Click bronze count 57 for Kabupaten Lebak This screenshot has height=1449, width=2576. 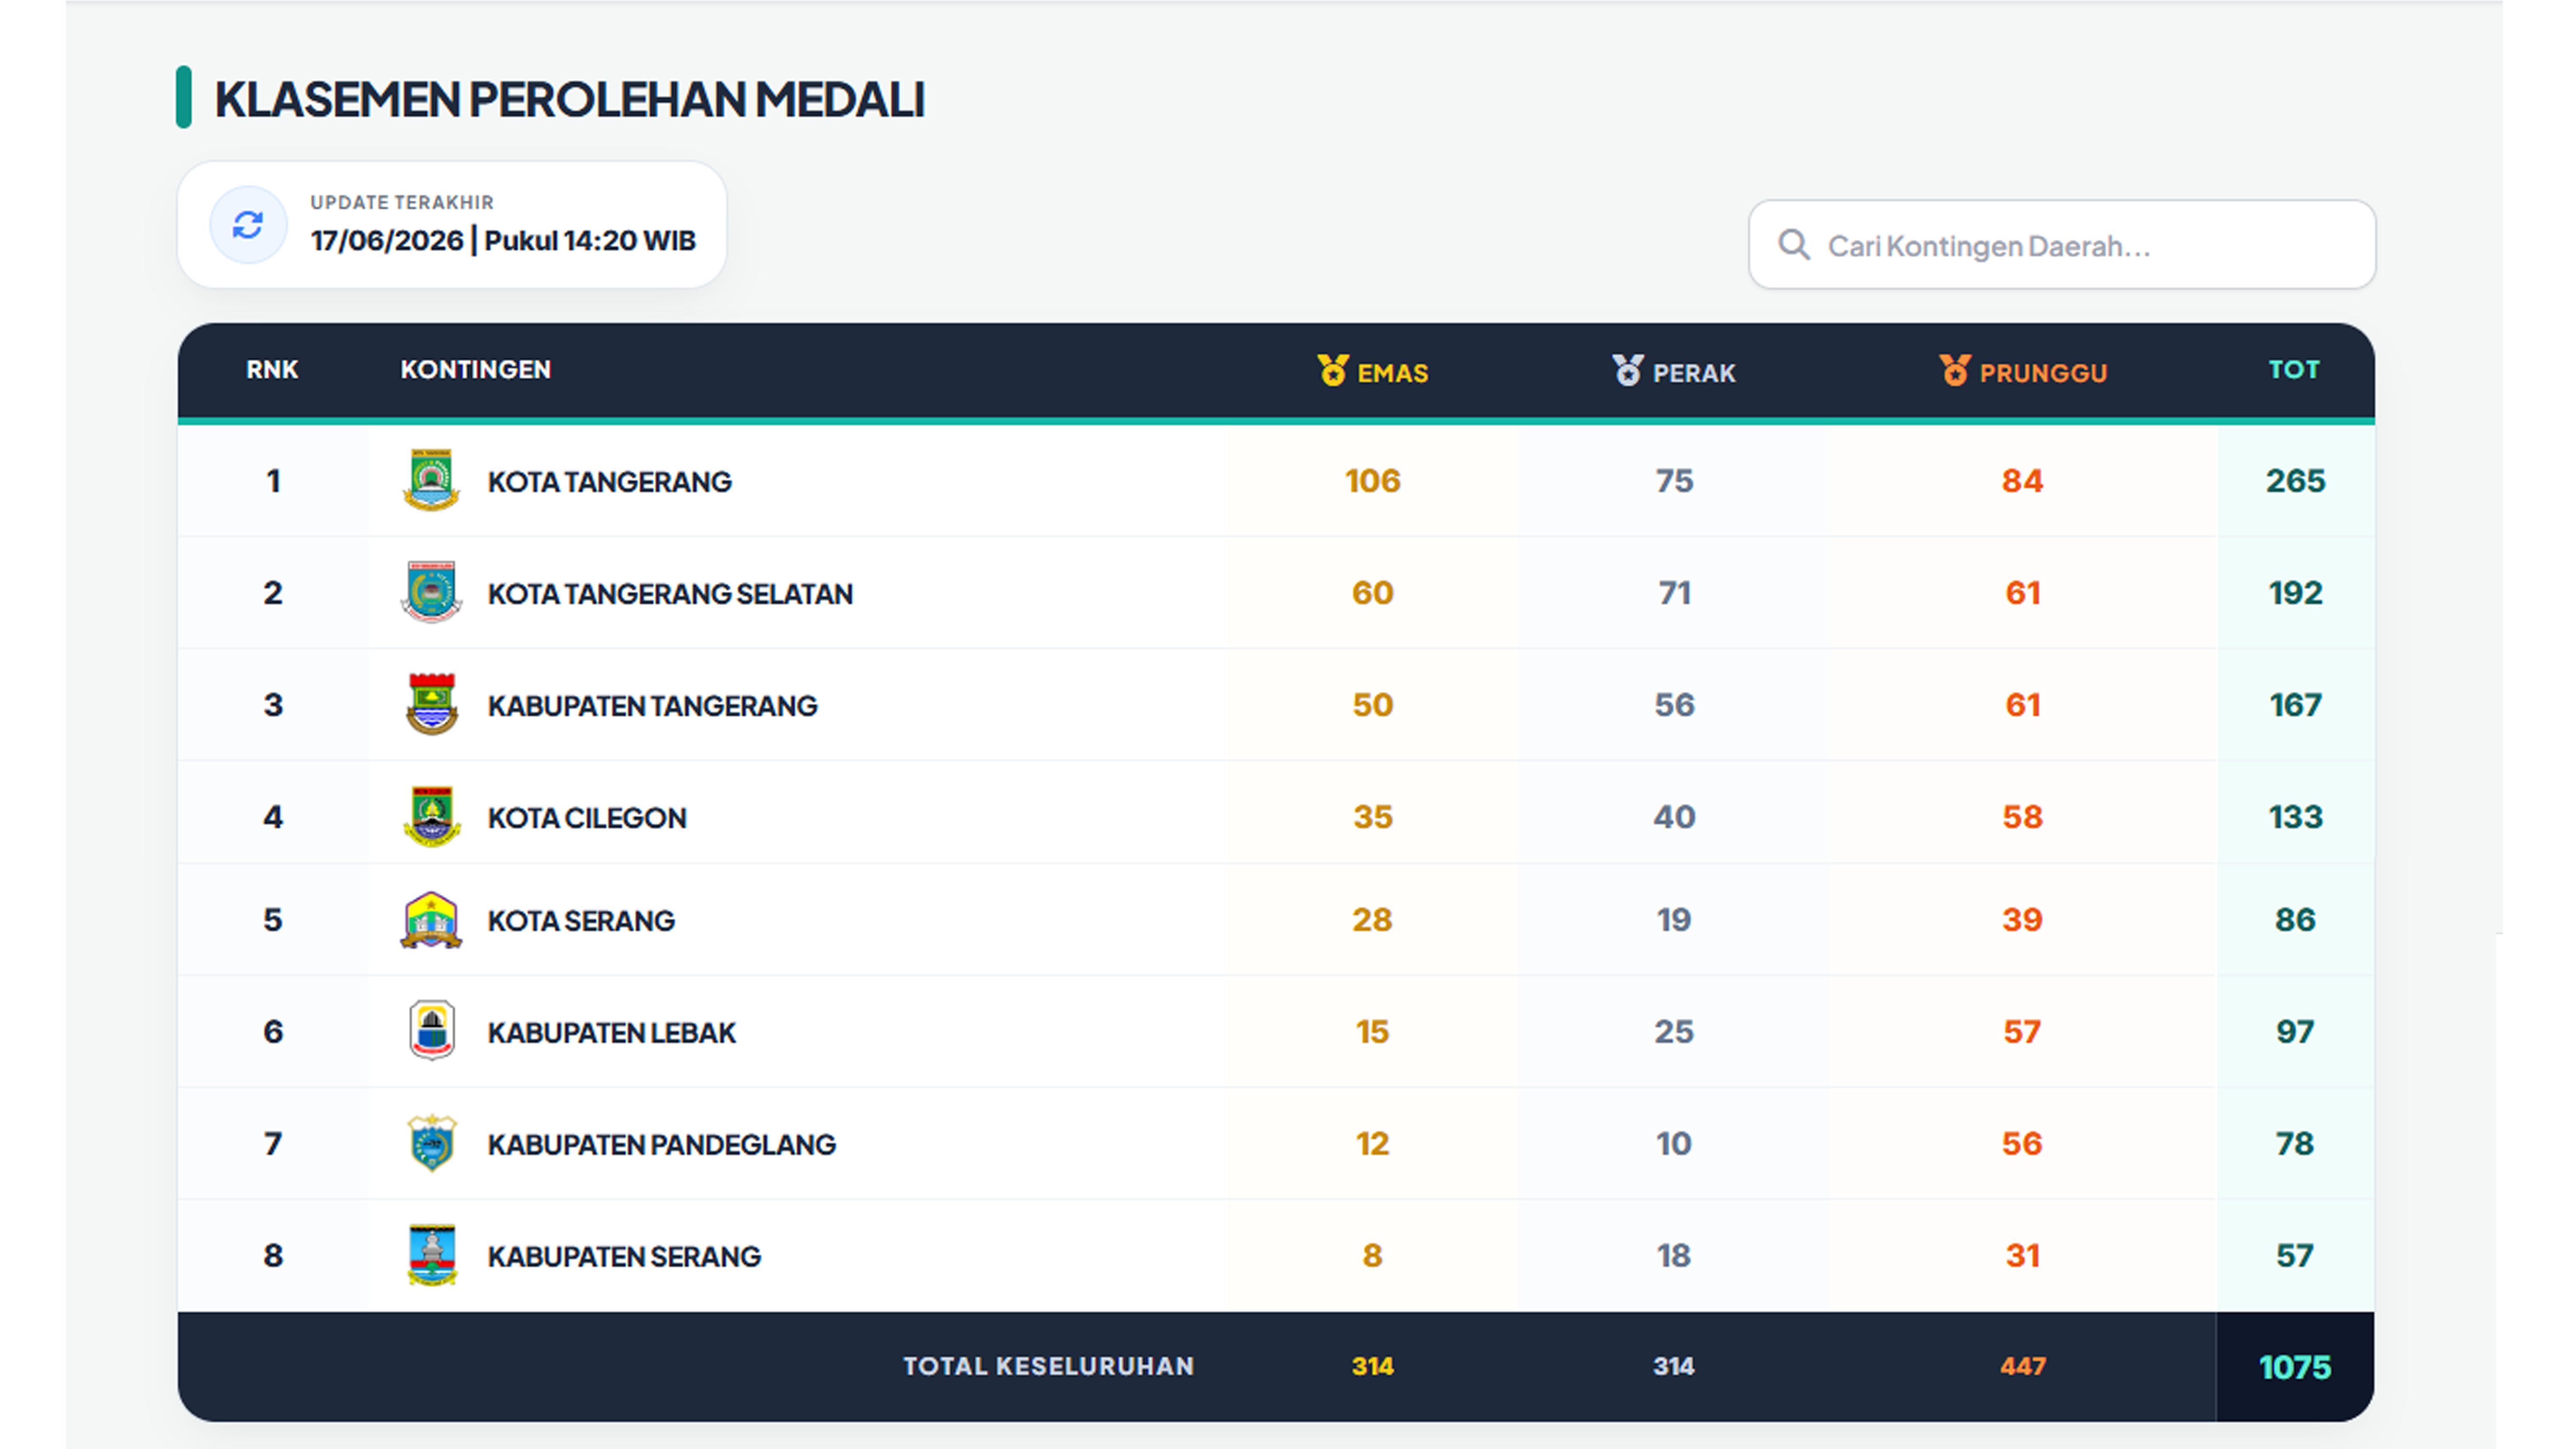click(x=2022, y=1032)
